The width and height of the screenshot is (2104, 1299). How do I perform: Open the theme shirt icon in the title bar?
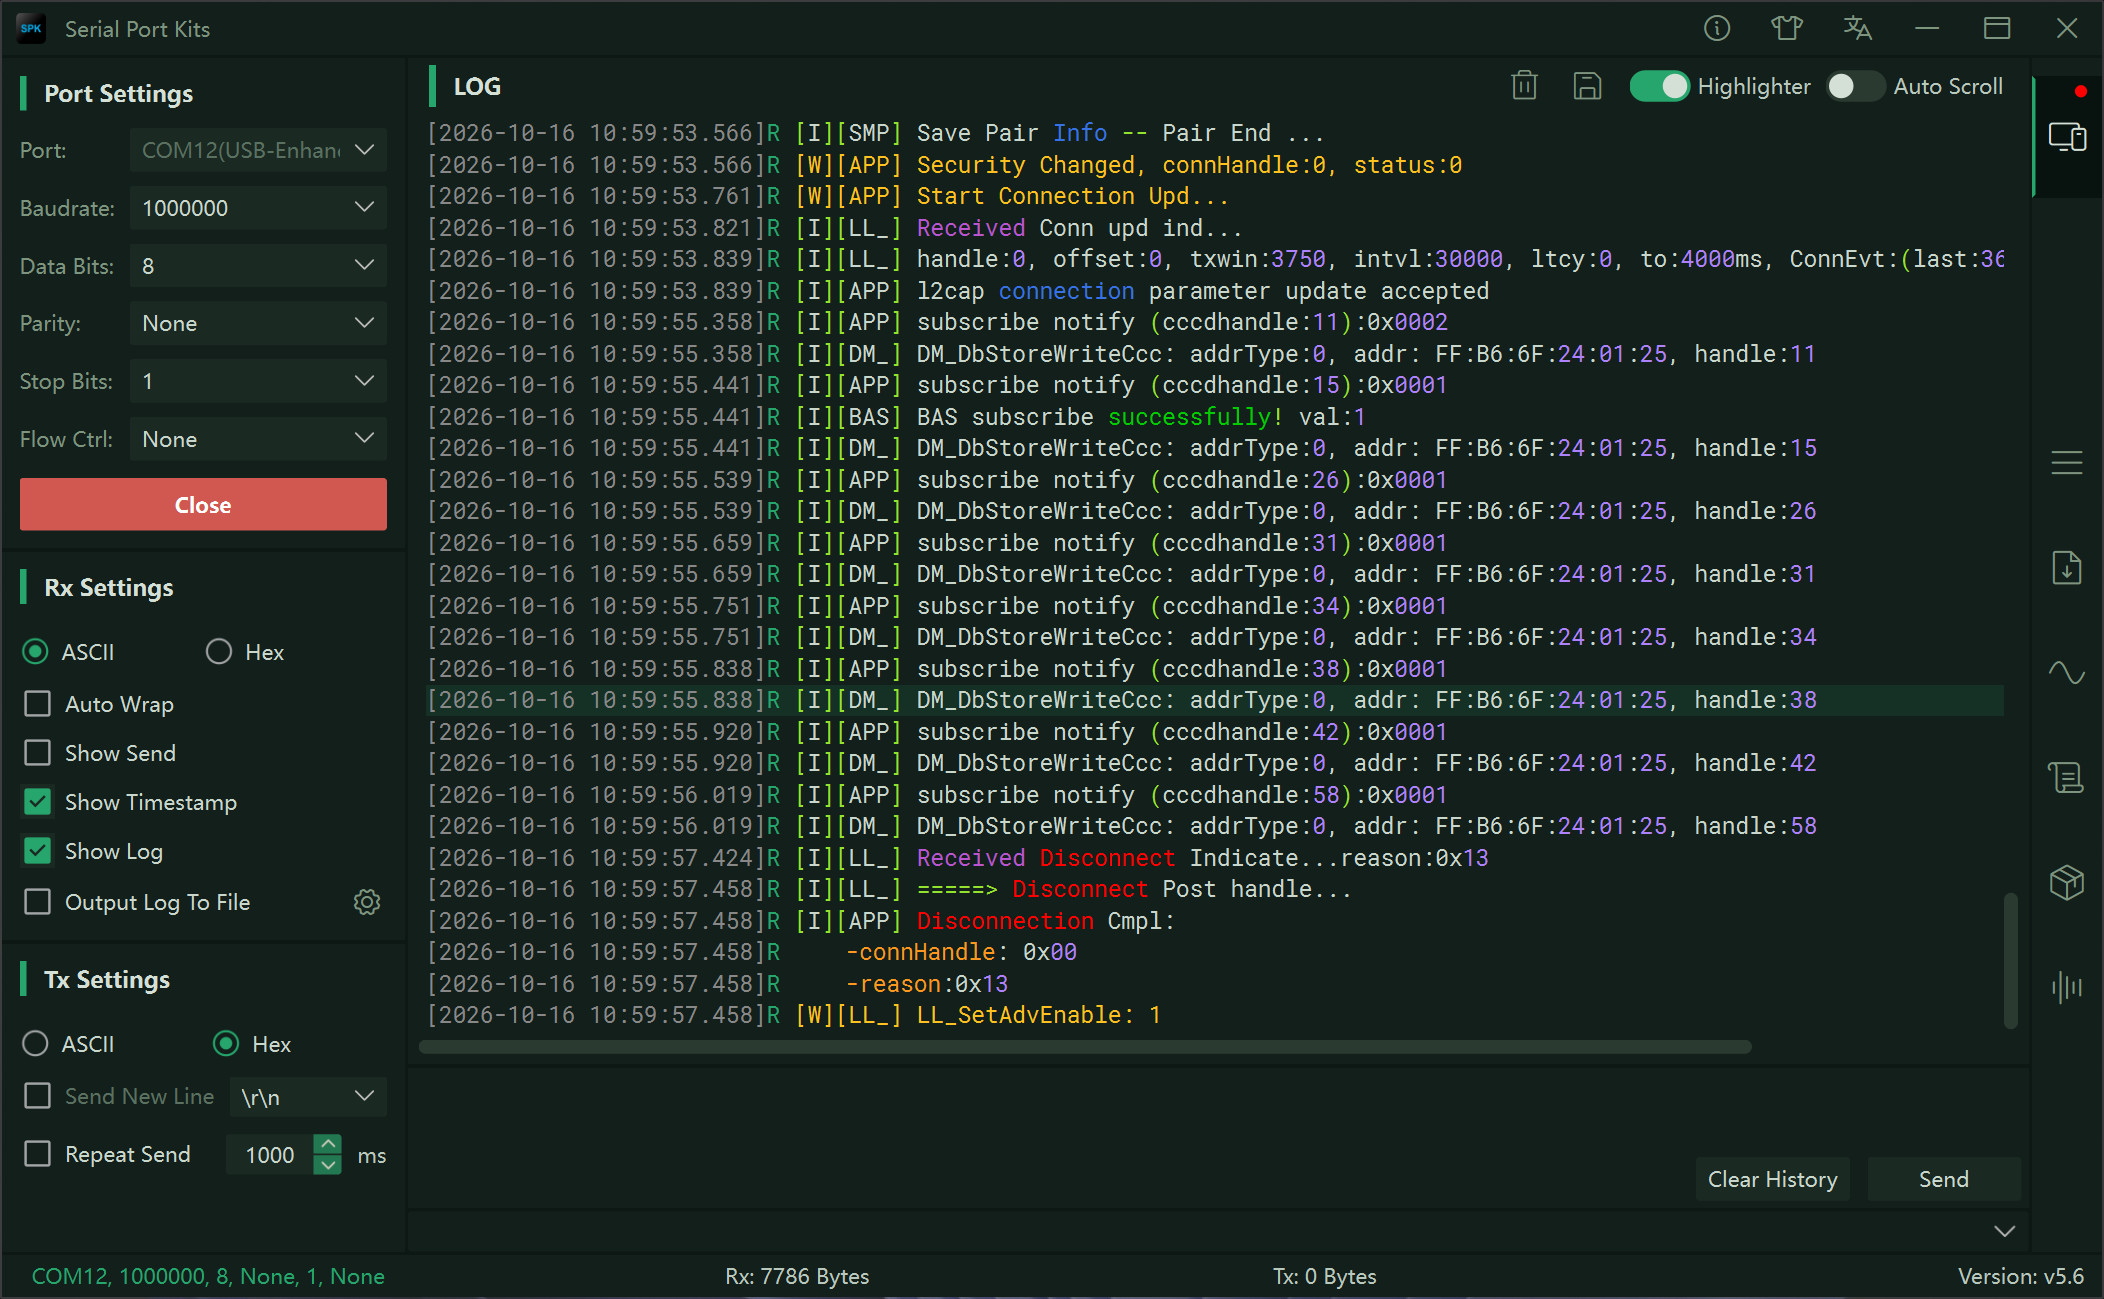tap(1787, 28)
